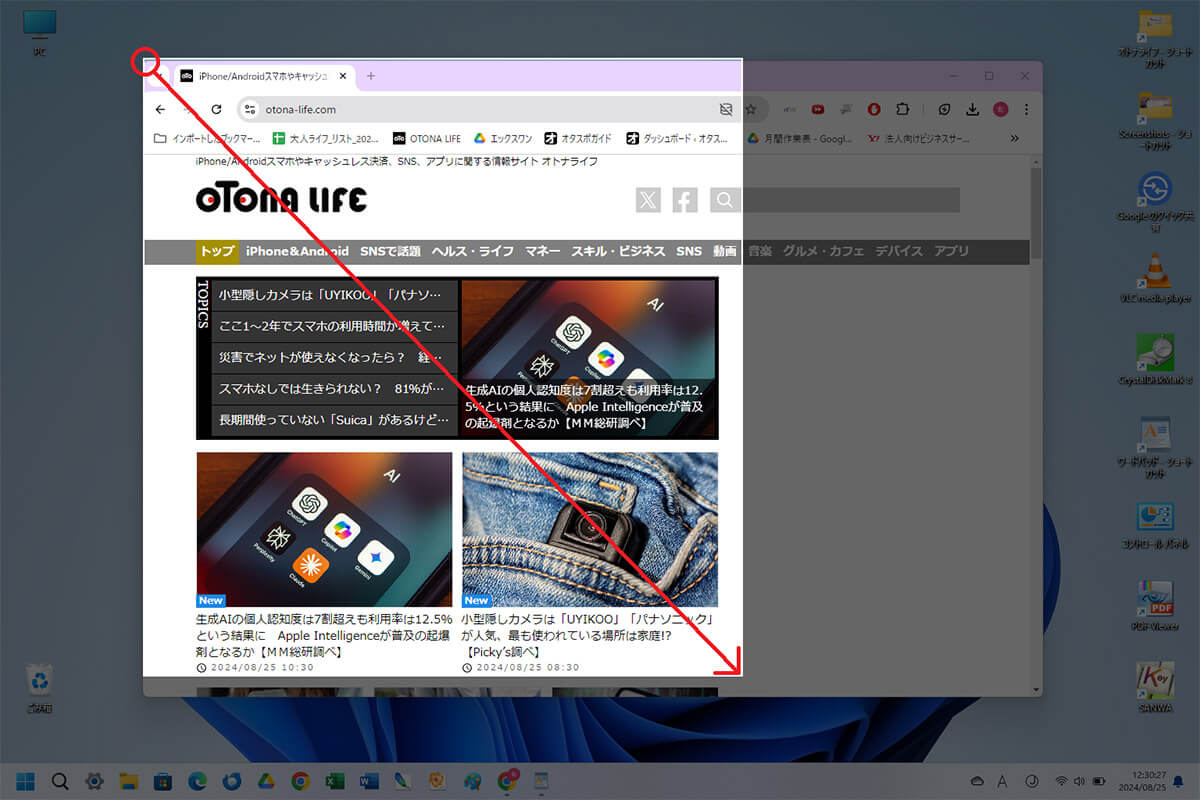This screenshot has height=800, width=1200.
Task: Open Chrome downloads arrow icon
Action: click(x=972, y=109)
